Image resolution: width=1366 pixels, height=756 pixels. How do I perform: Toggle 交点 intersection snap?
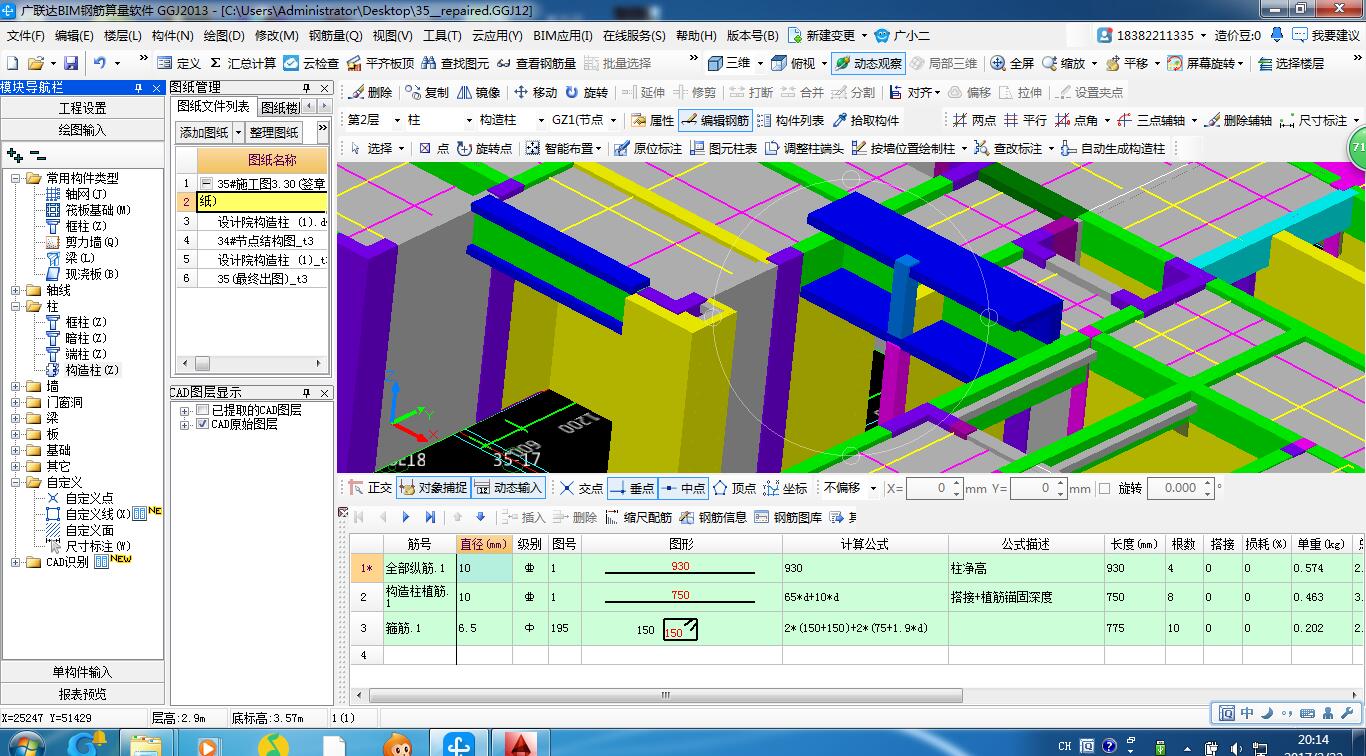coord(581,488)
